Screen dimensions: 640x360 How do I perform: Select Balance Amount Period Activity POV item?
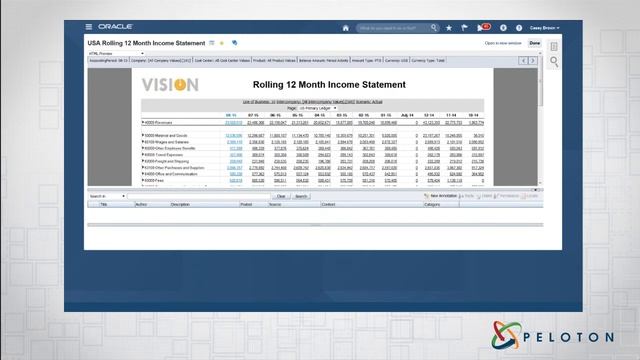click(x=324, y=60)
